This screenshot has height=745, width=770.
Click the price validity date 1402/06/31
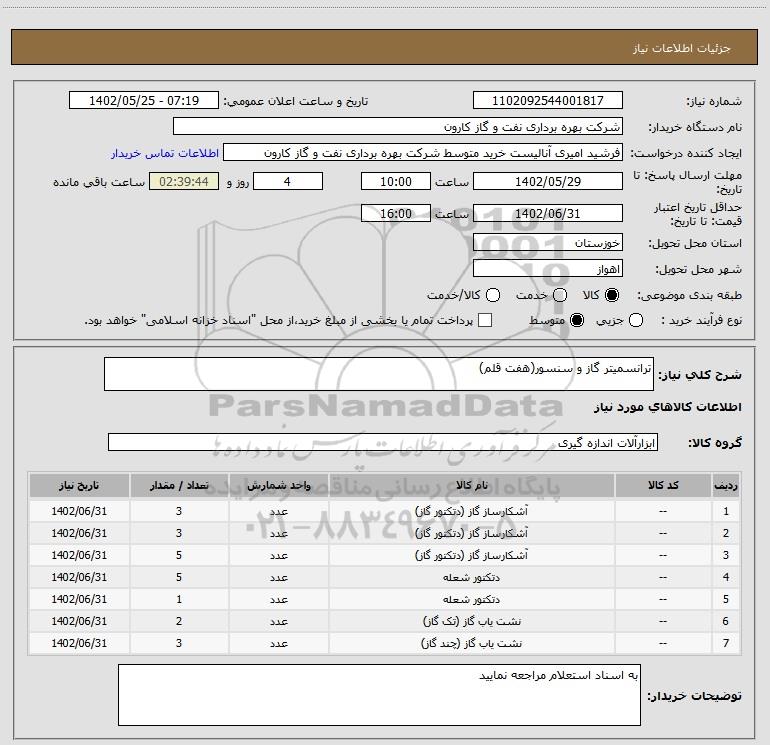(x=548, y=213)
